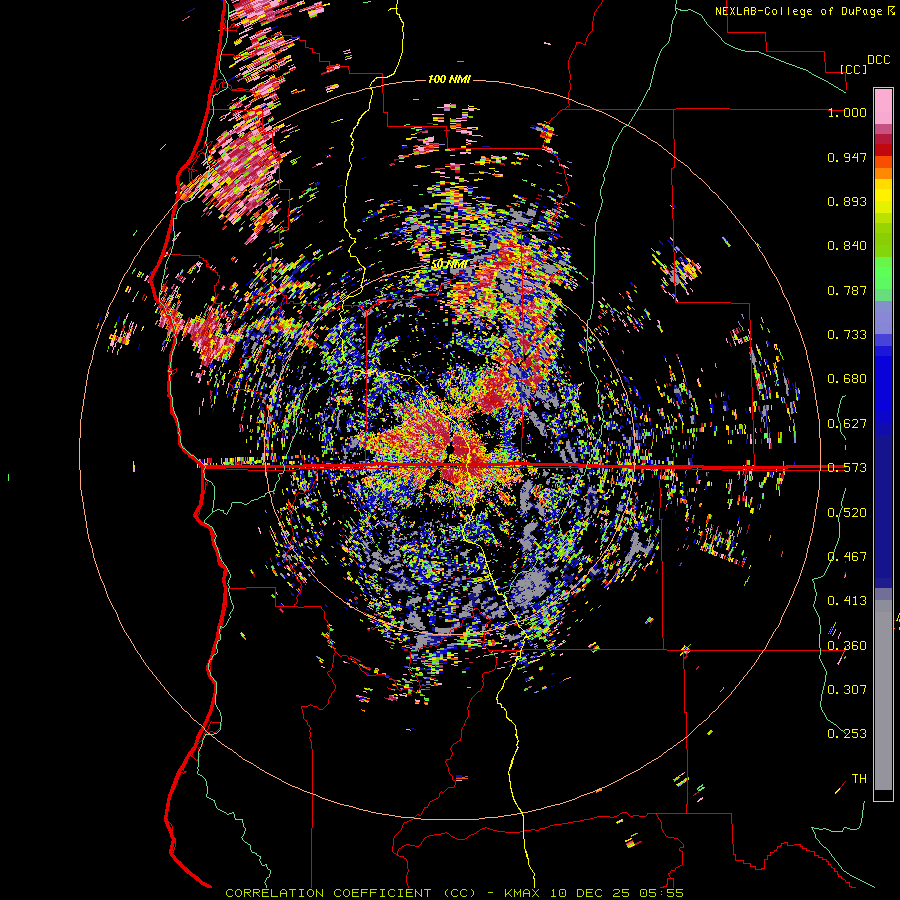
Task: Click the TH label at the color bar bottom
Action: click(x=859, y=779)
